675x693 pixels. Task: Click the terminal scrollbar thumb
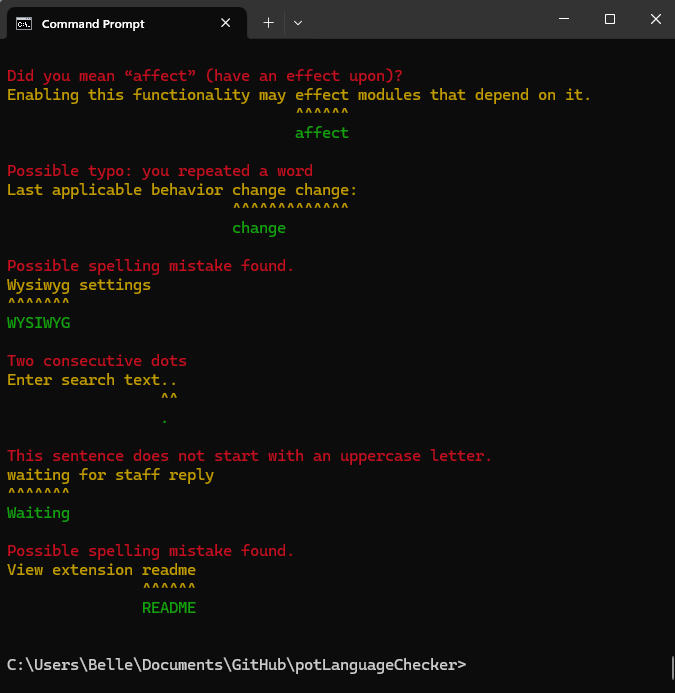pyautogui.click(x=672, y=667)
